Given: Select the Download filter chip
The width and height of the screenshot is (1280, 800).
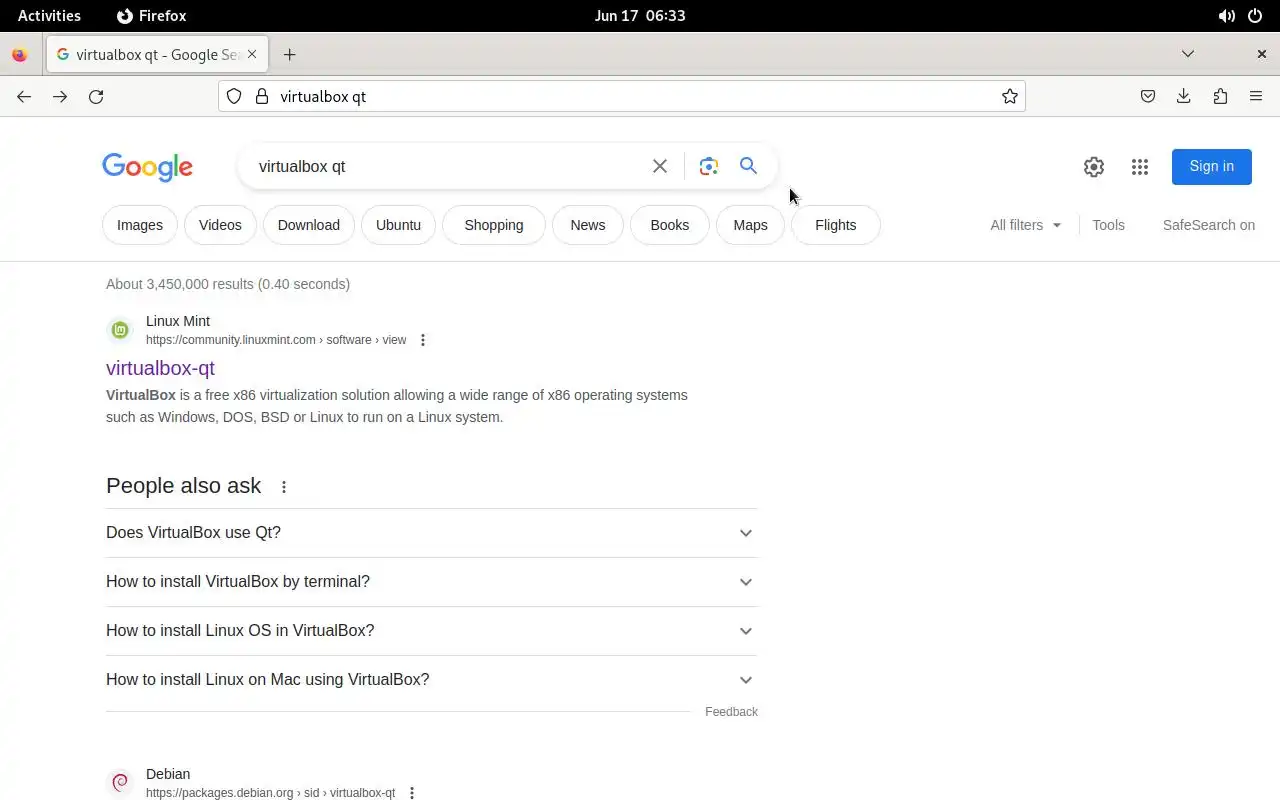Looking at the screenshot, I should [309, 225].
